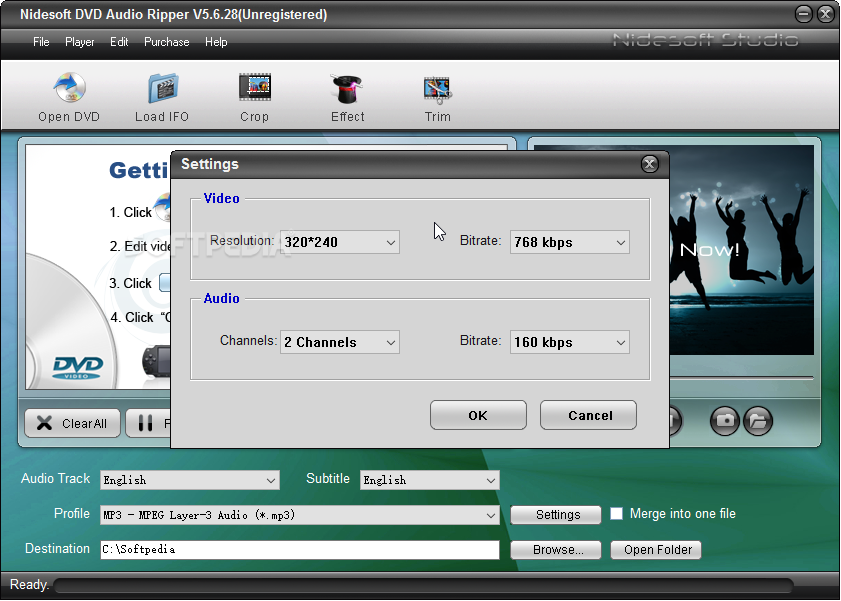Screen dimensions: 841x601
Task: Click the video preview image
Action: (742, 250)
